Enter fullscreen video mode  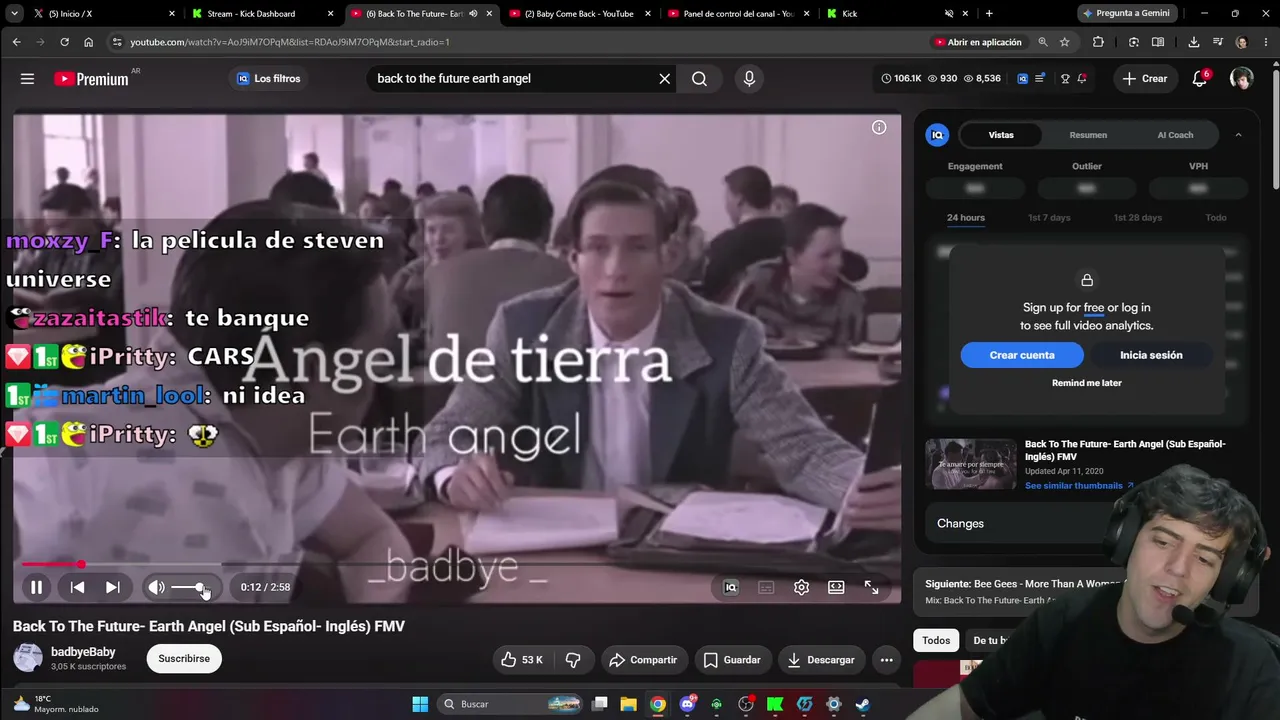point(871,587)
